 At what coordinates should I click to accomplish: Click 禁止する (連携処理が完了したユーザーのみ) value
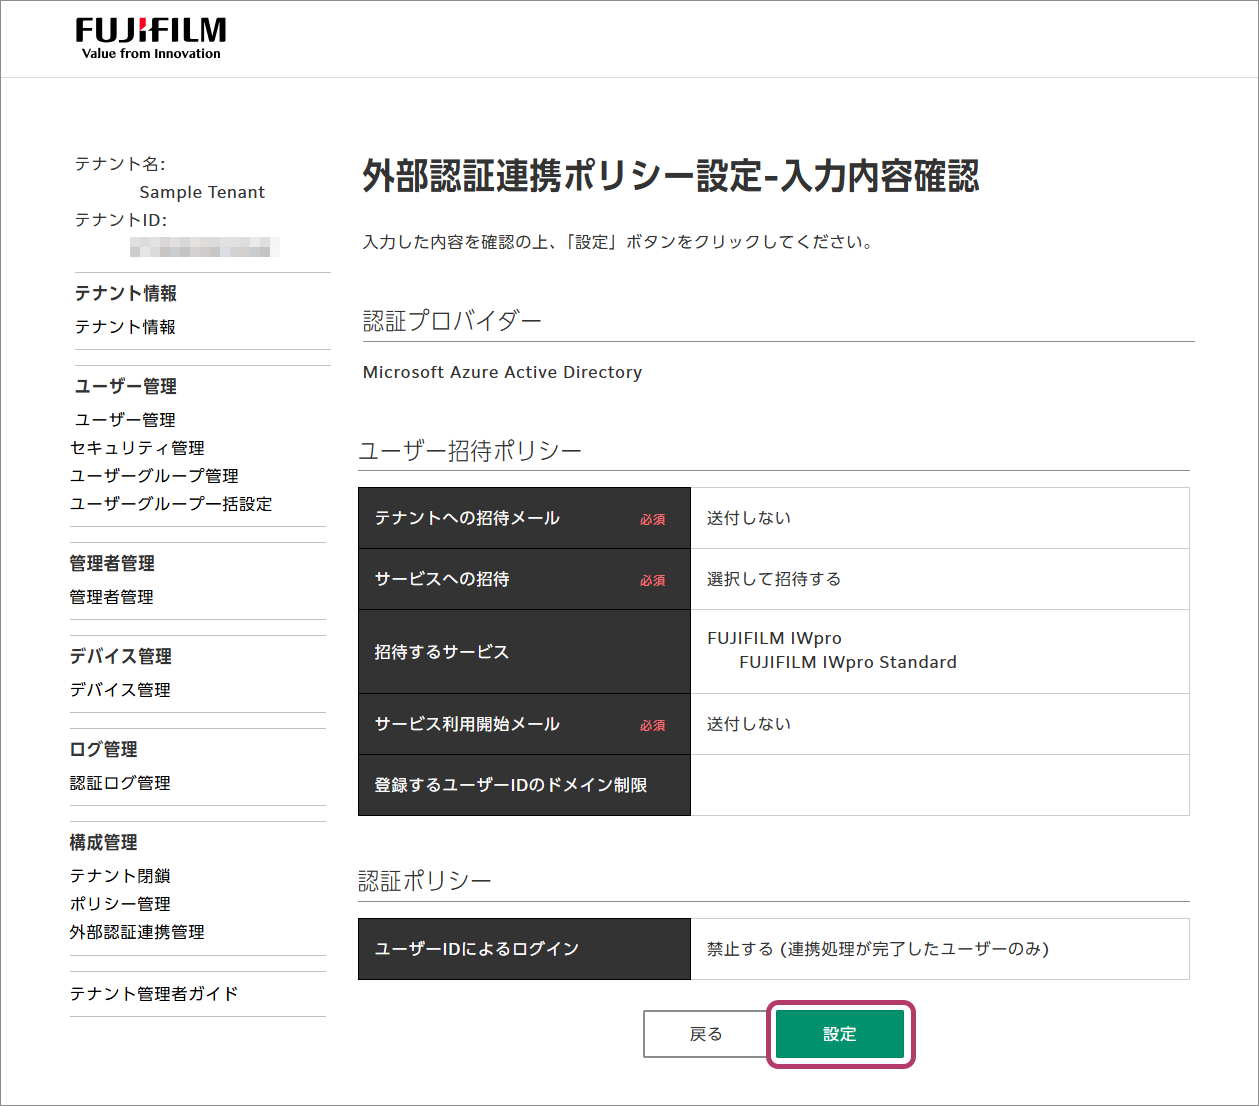[878, 949]
